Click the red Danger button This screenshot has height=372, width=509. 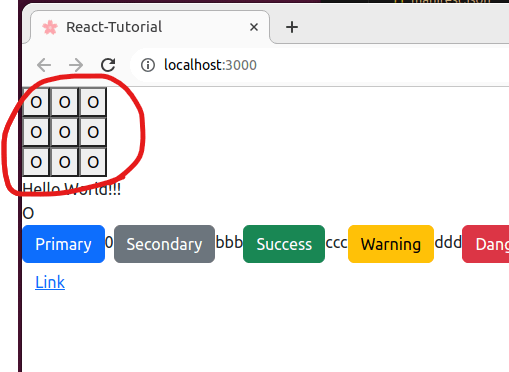486,244
